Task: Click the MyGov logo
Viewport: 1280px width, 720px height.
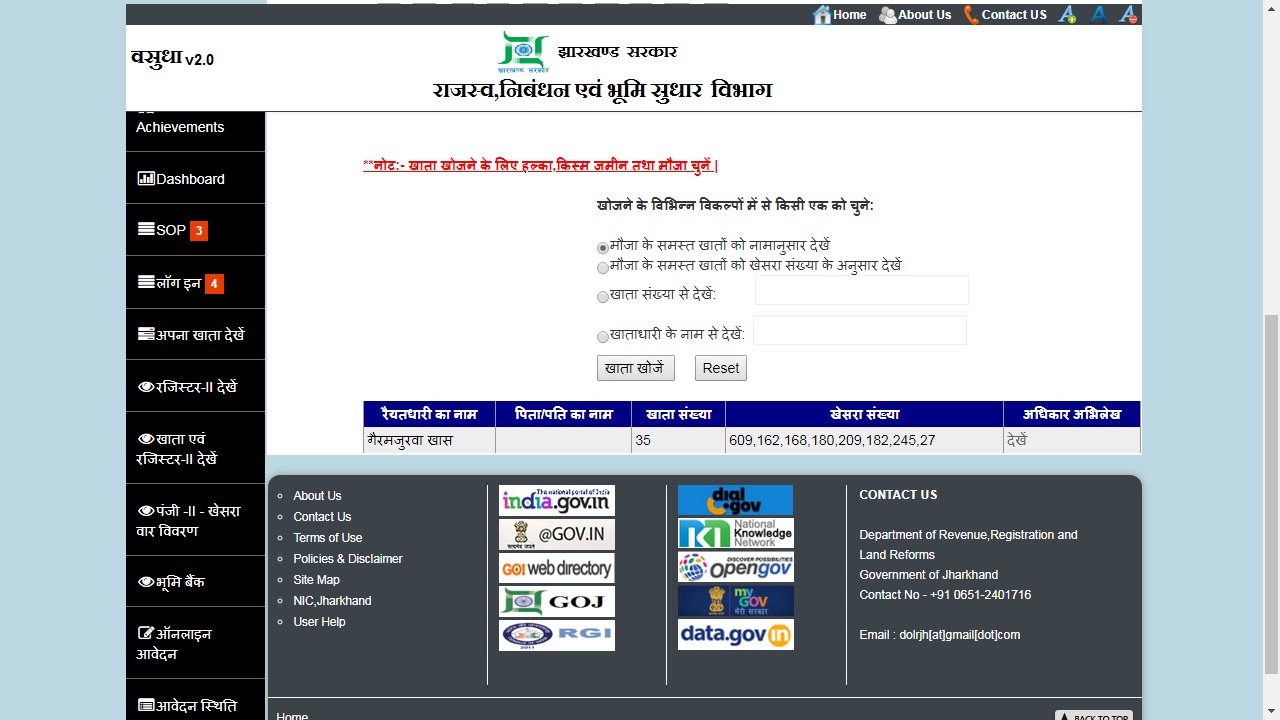Action: pos(735,601)
